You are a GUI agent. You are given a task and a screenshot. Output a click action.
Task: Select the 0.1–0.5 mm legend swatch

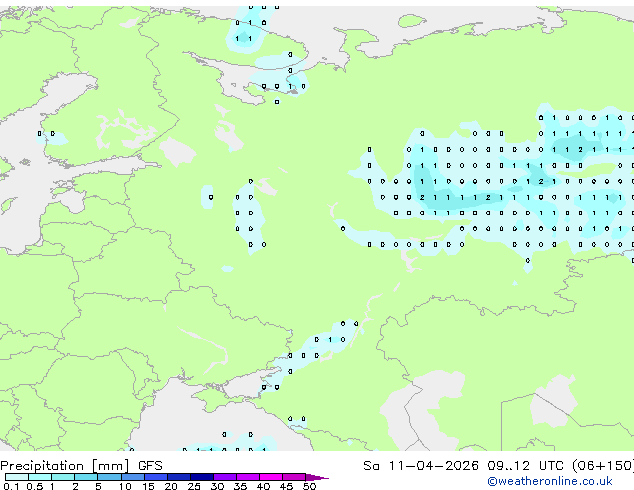click(x=17, y=477)
